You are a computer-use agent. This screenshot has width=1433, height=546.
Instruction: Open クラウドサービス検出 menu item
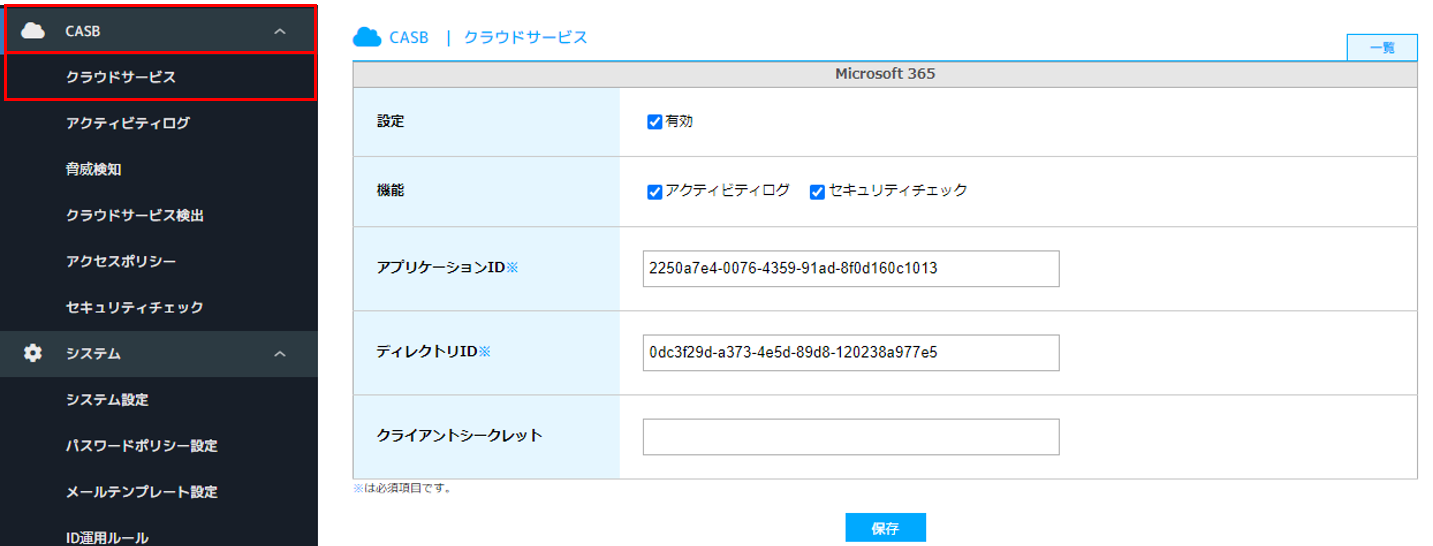coord(135,215)
